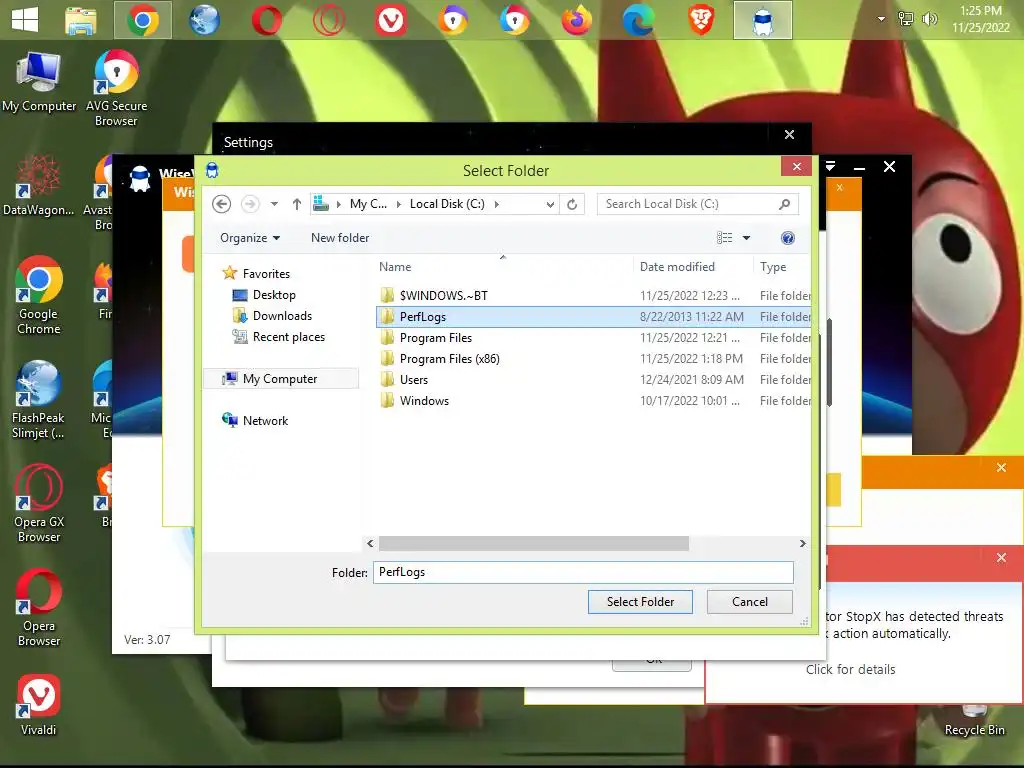
Task: Expand the address bar history dropdown
Action: tap(550, 204)
